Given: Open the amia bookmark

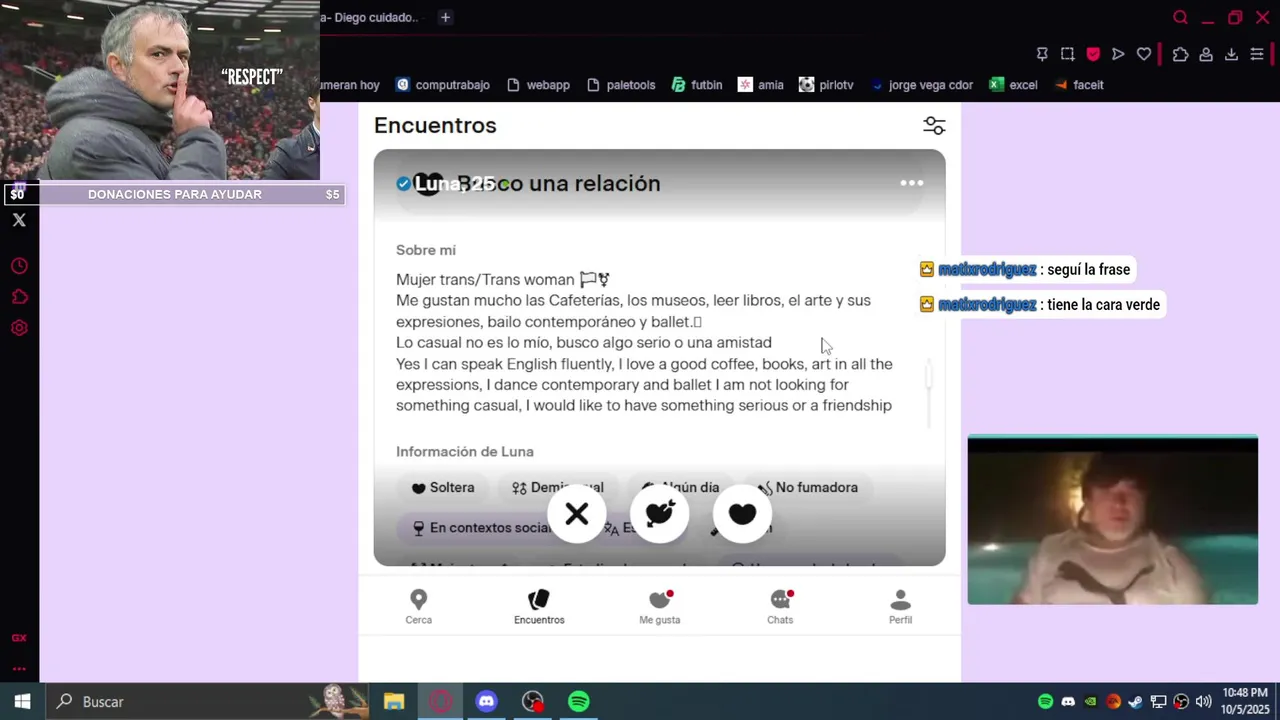Looking at the screenshot, I should coord(760,85).
